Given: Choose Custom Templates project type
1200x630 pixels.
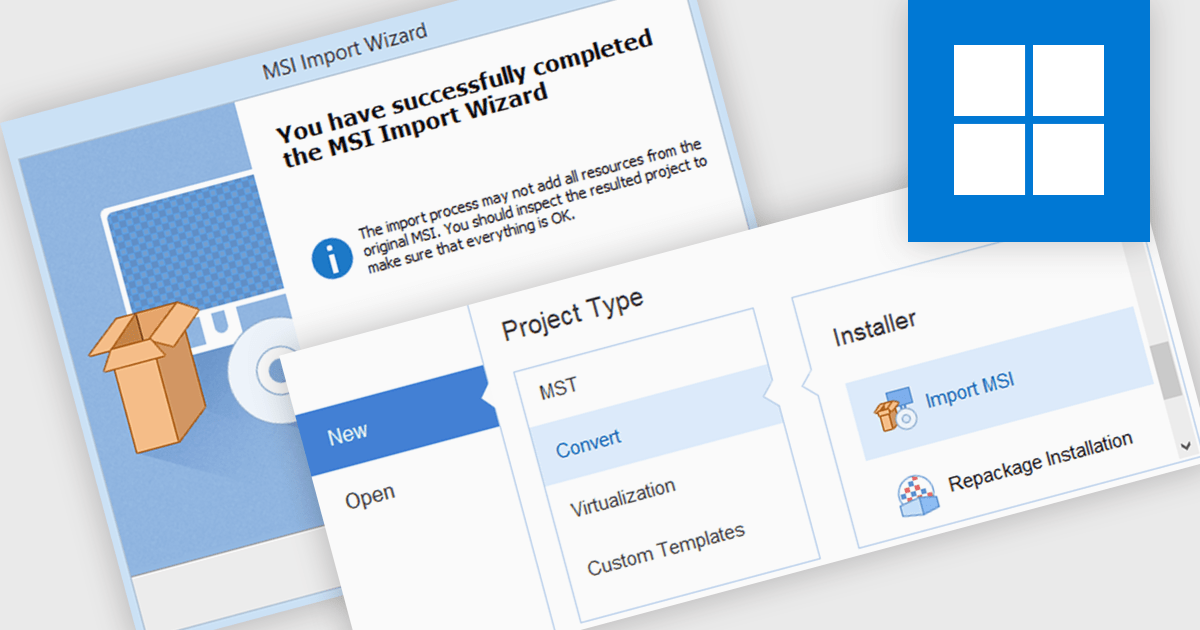Looking at the screenshot, I should click(666, 549).
